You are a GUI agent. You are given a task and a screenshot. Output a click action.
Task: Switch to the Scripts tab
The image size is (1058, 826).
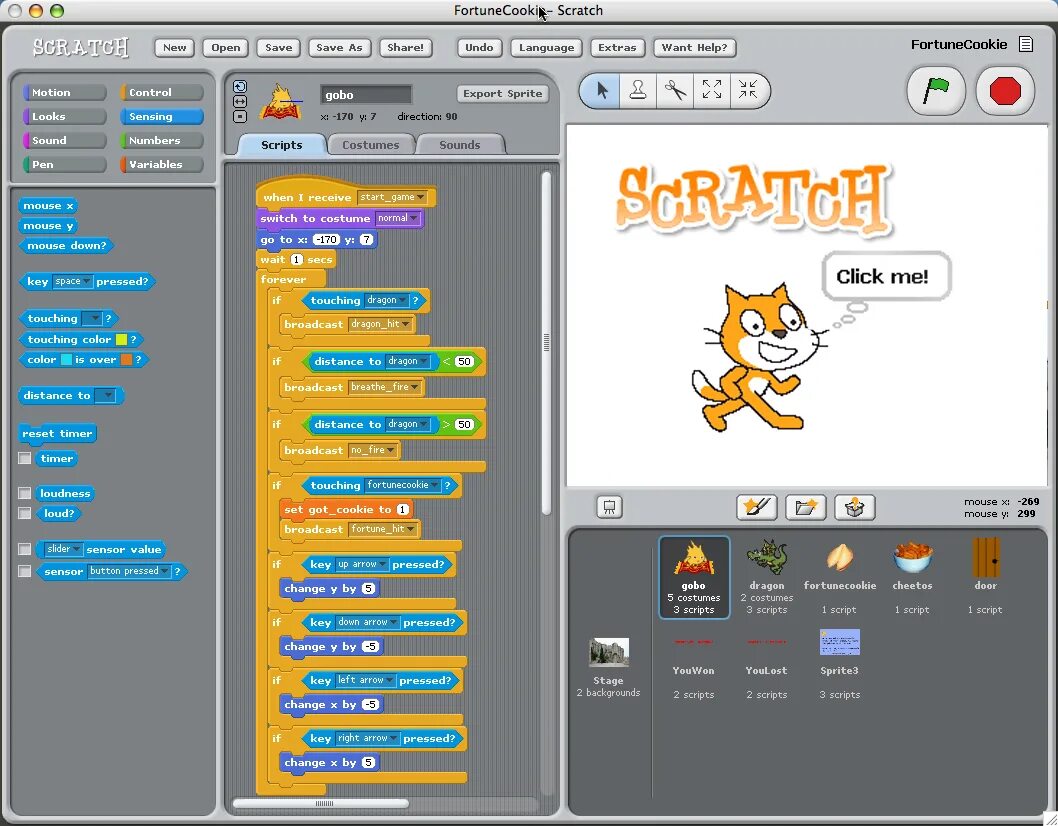click(281, 144)
